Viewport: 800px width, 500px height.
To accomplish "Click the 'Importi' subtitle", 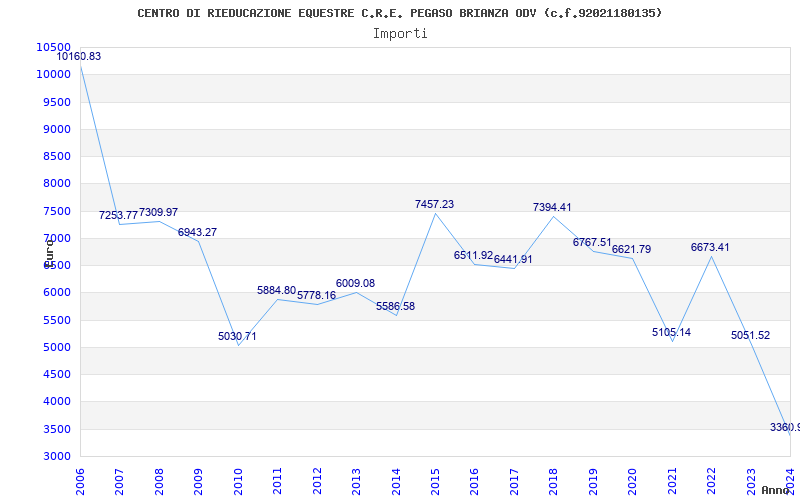I will pyautogui.click(x=400, y=34).
